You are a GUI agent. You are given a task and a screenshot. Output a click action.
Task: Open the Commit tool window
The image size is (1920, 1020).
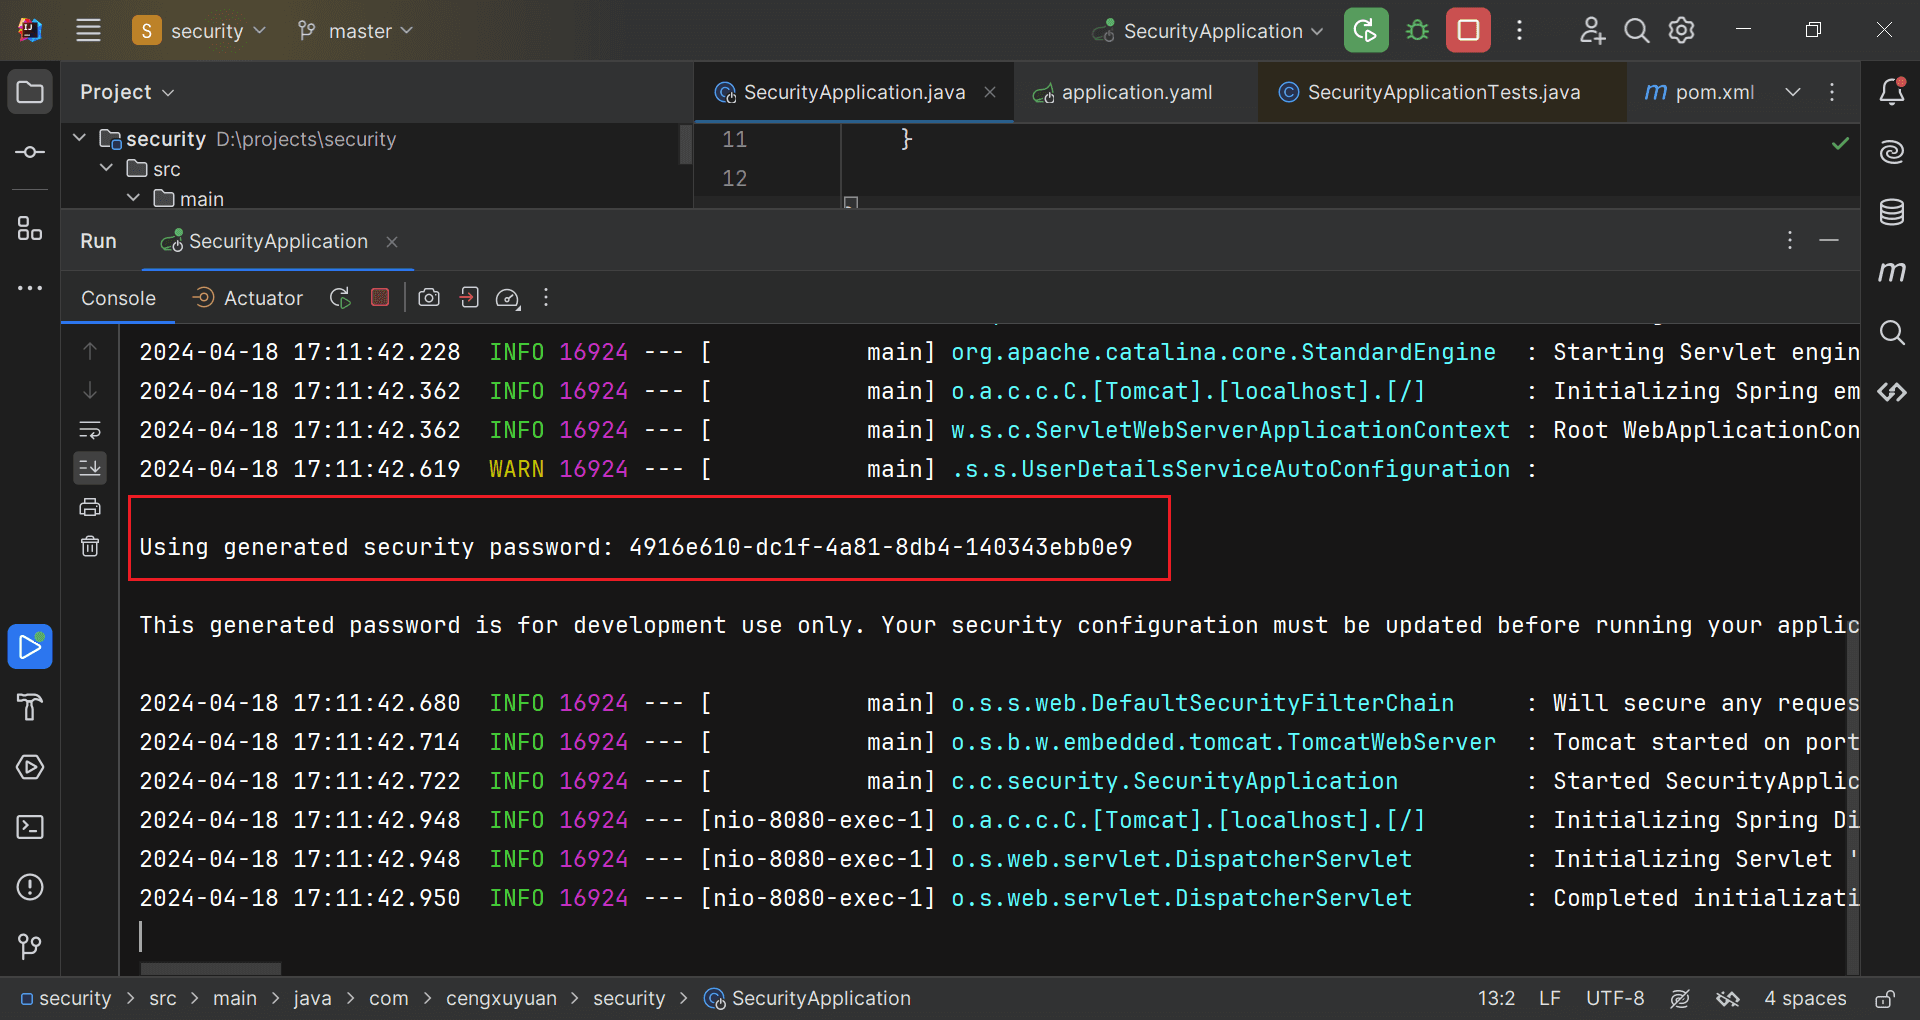[x=30, y=152]
